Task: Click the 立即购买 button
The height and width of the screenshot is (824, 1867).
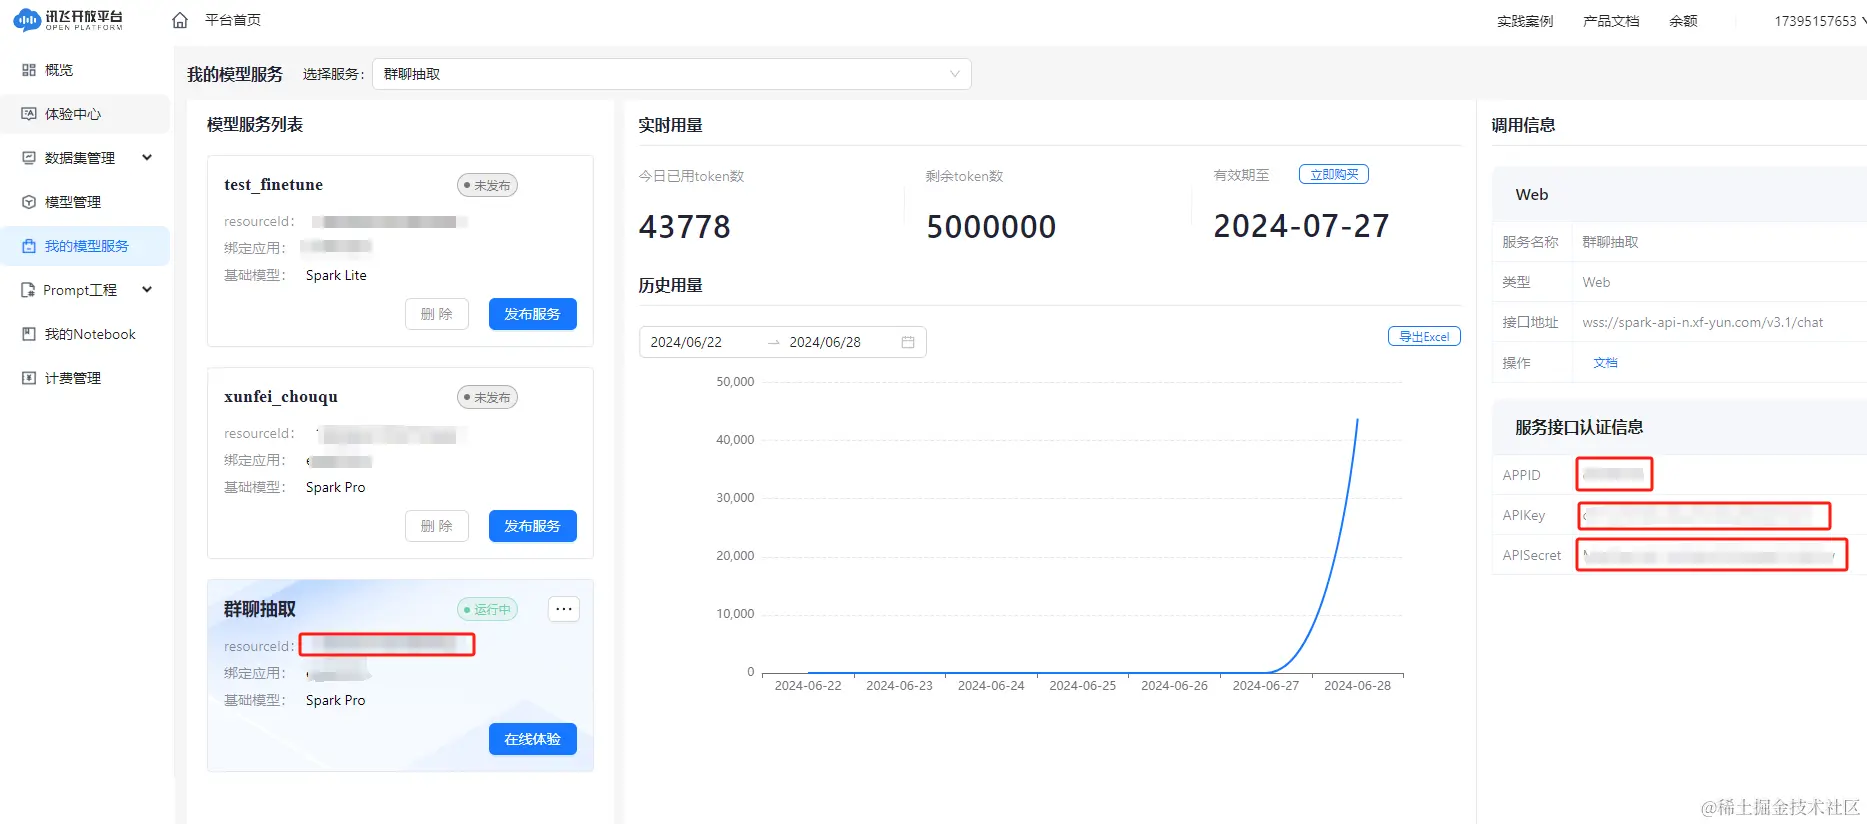Action: [1334, 174]
